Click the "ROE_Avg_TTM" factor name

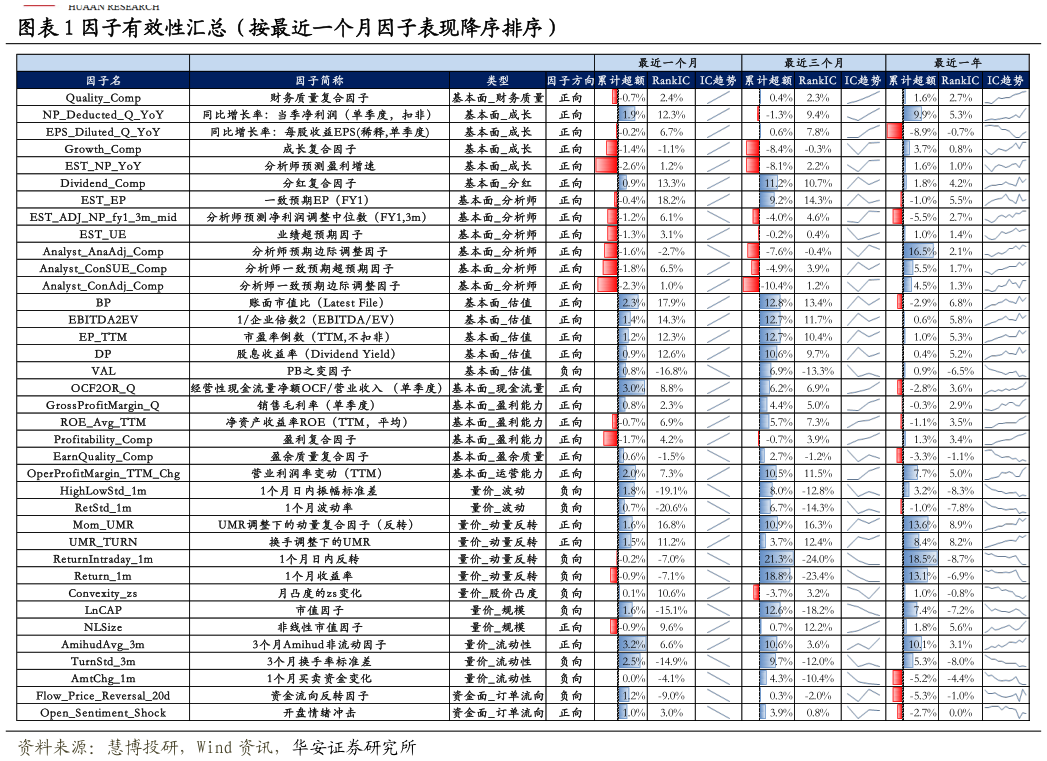[103, 422]
